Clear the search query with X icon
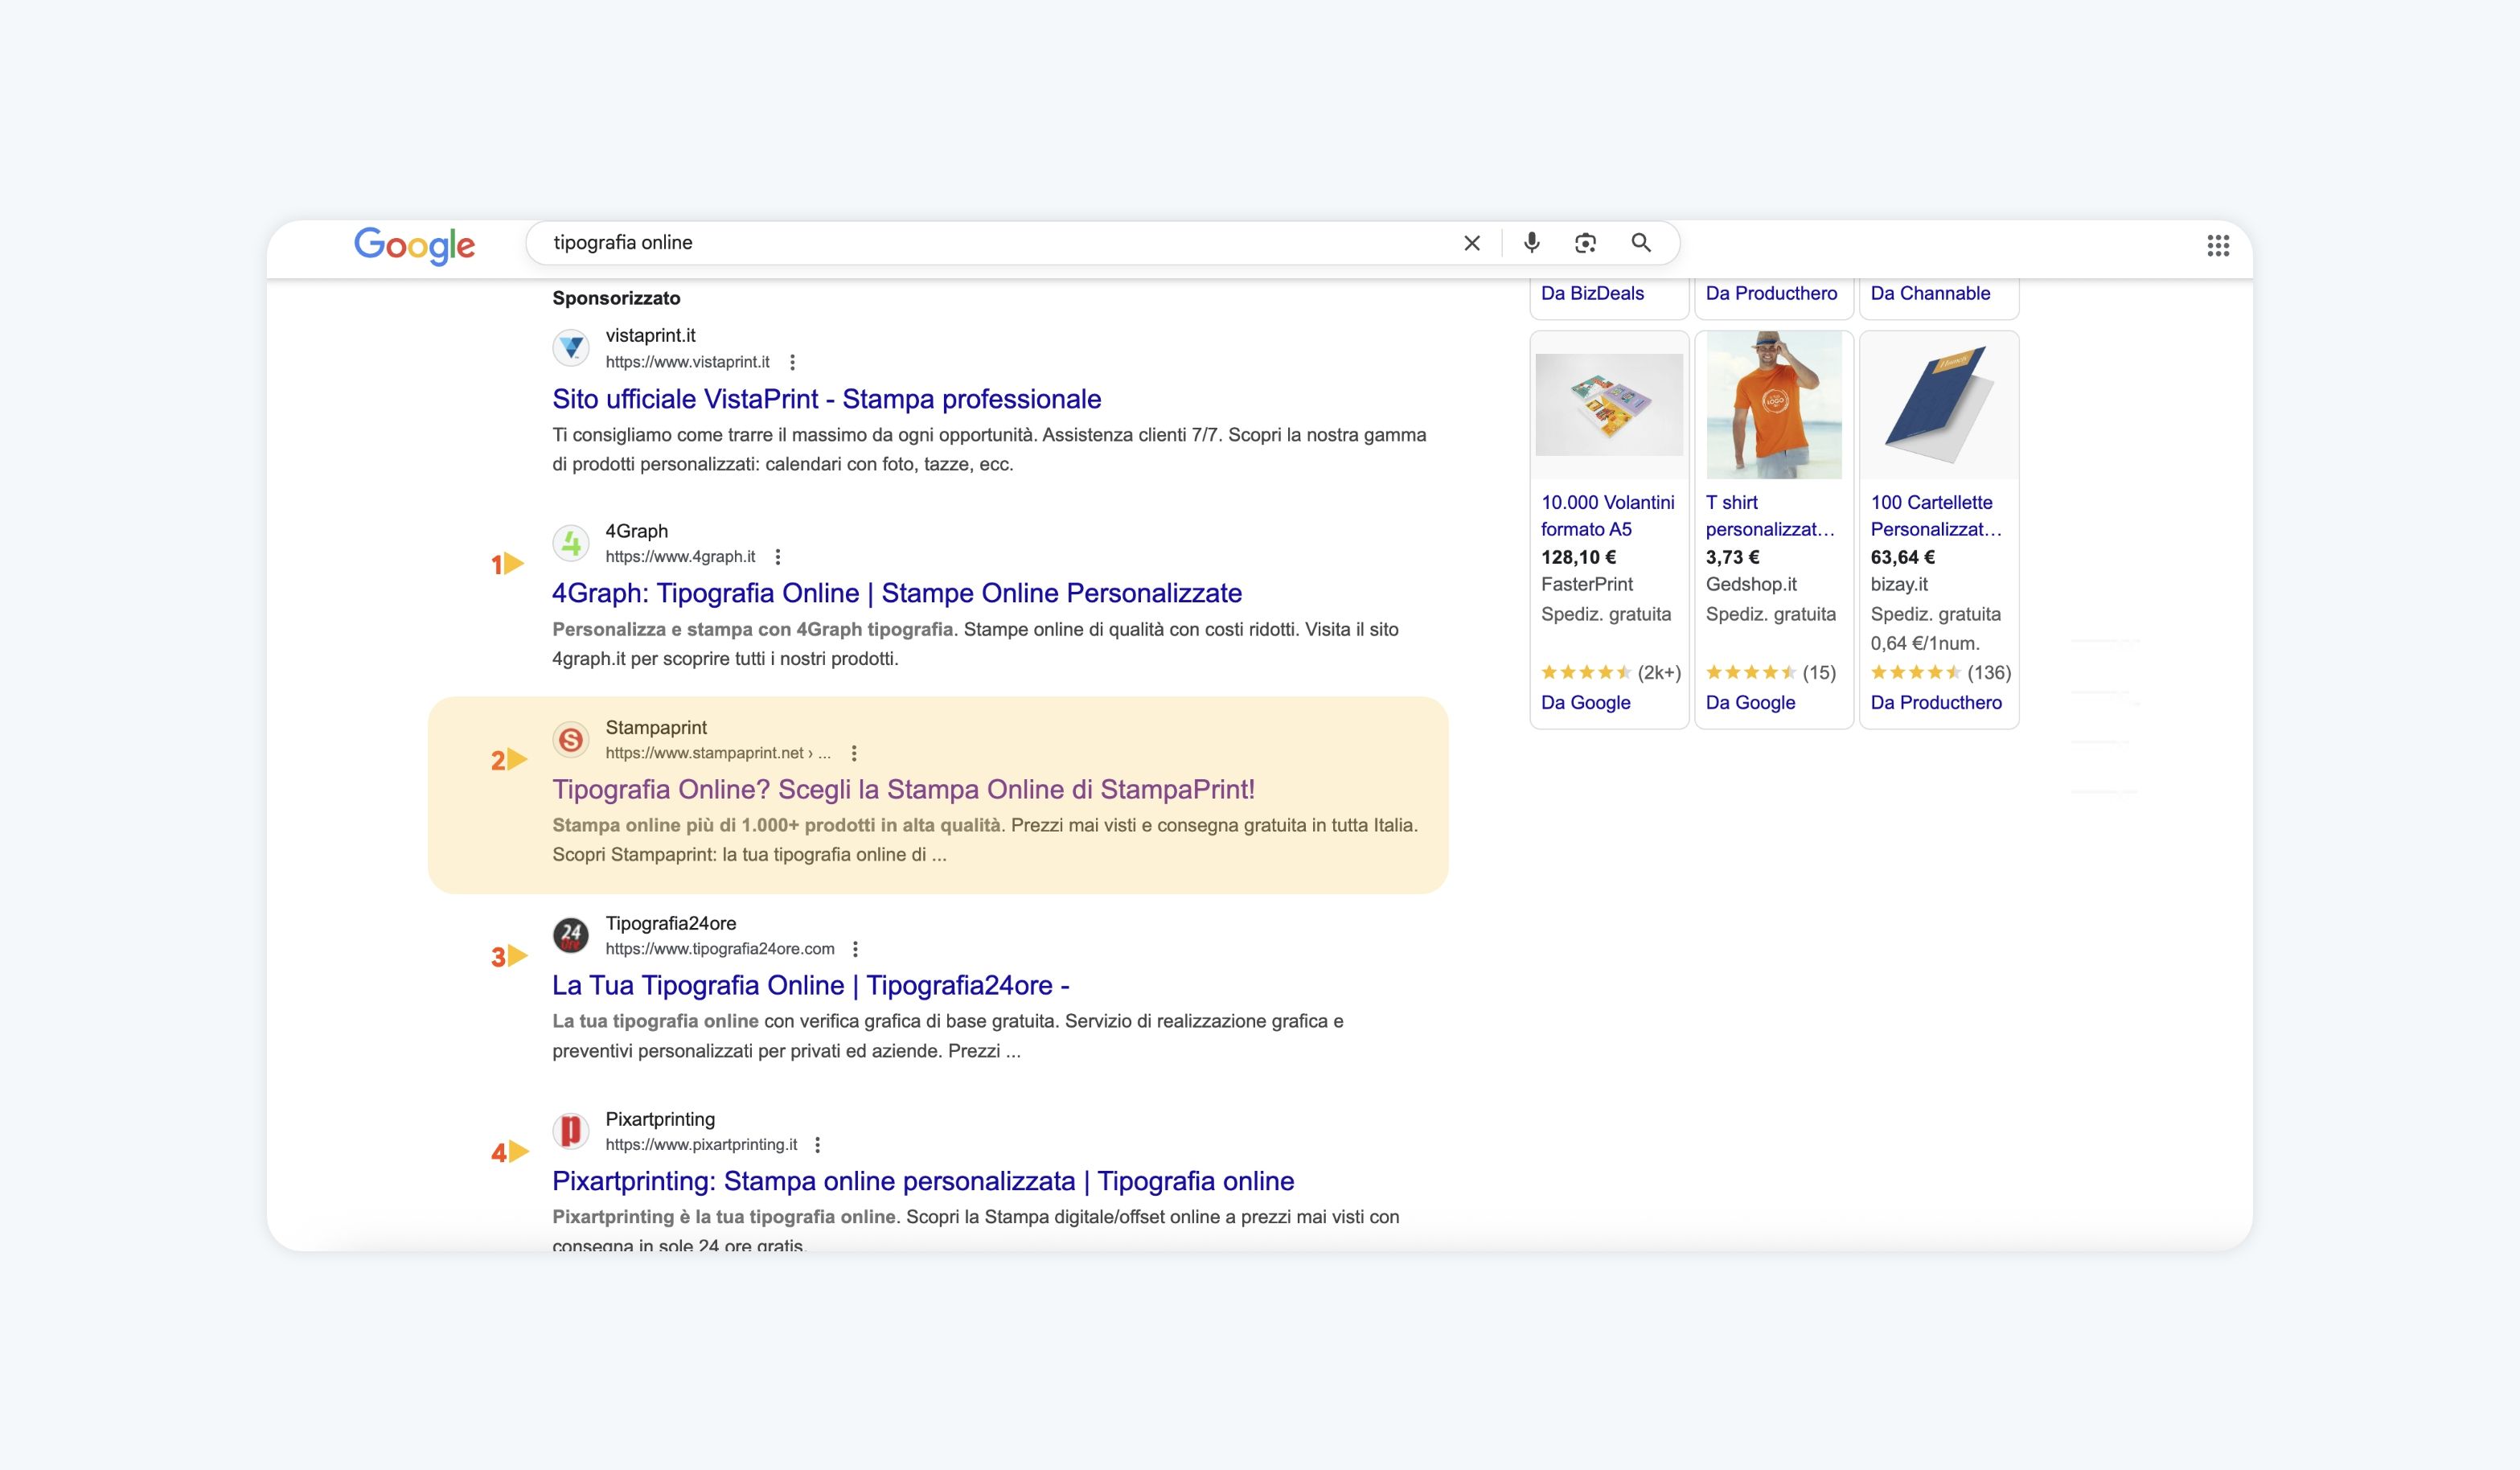Viewport: 2520px width, 1470px height. (1472, 243)
